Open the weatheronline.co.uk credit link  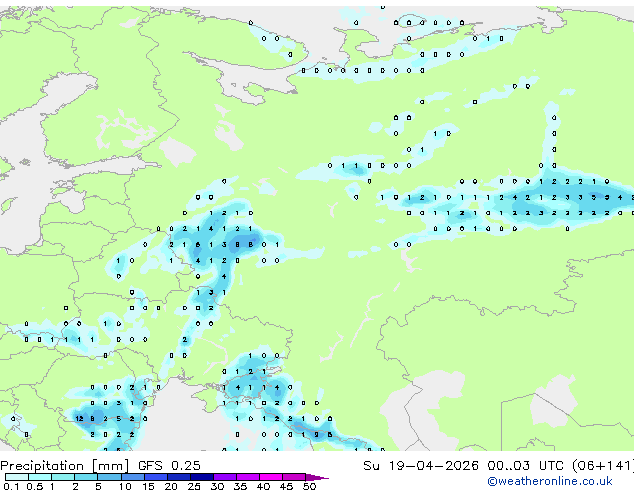click(x=550, y=481)
